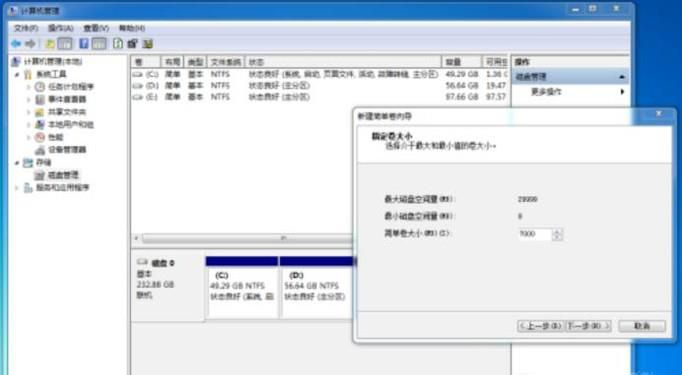682x375 pixels.
Task: Go forward using the Forward arrow
Action: 30,44
